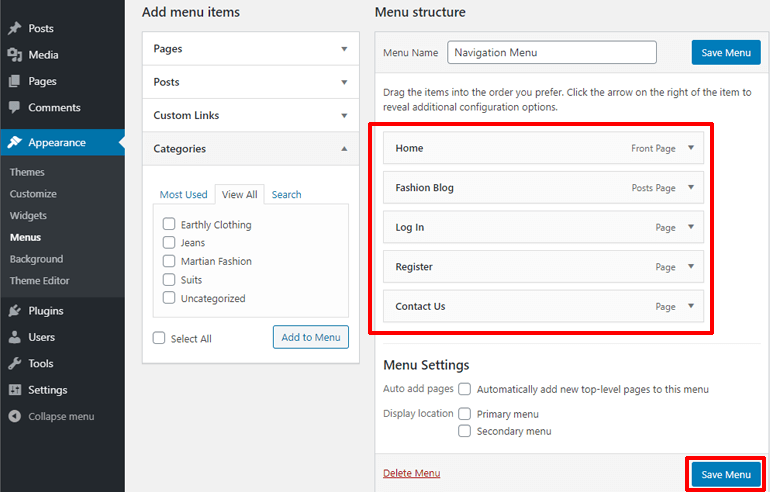Check the Earthly Clothing category checkbox
Viewport: 770px width, 492px height.
[169, 225]
